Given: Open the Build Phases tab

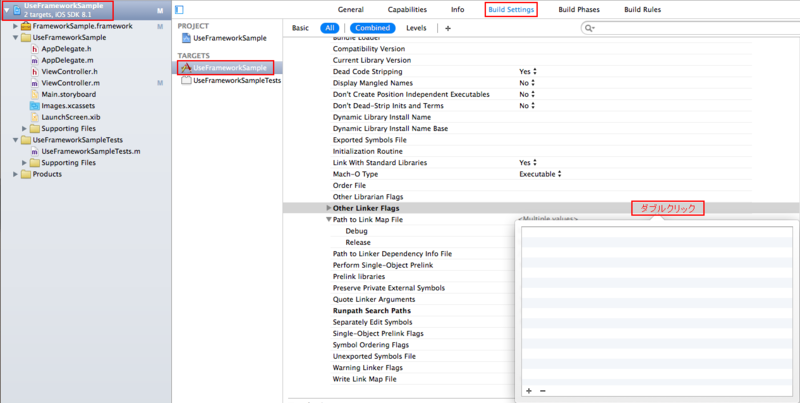Looking at the screenshot, I should [579, 10].
